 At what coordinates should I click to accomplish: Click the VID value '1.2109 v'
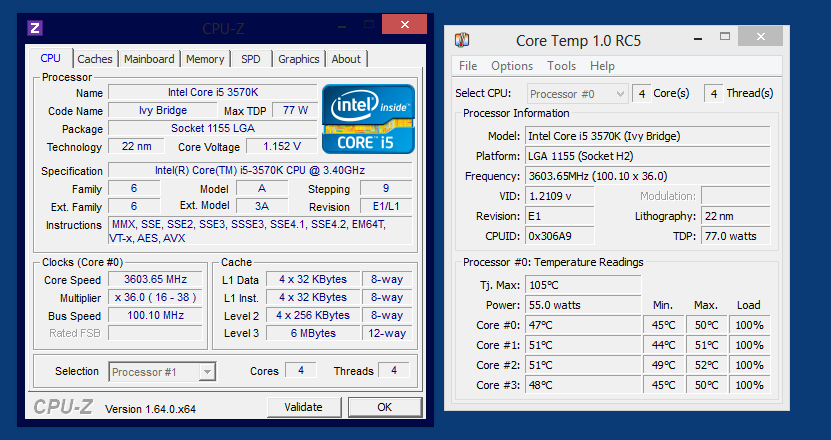(560, 196)
